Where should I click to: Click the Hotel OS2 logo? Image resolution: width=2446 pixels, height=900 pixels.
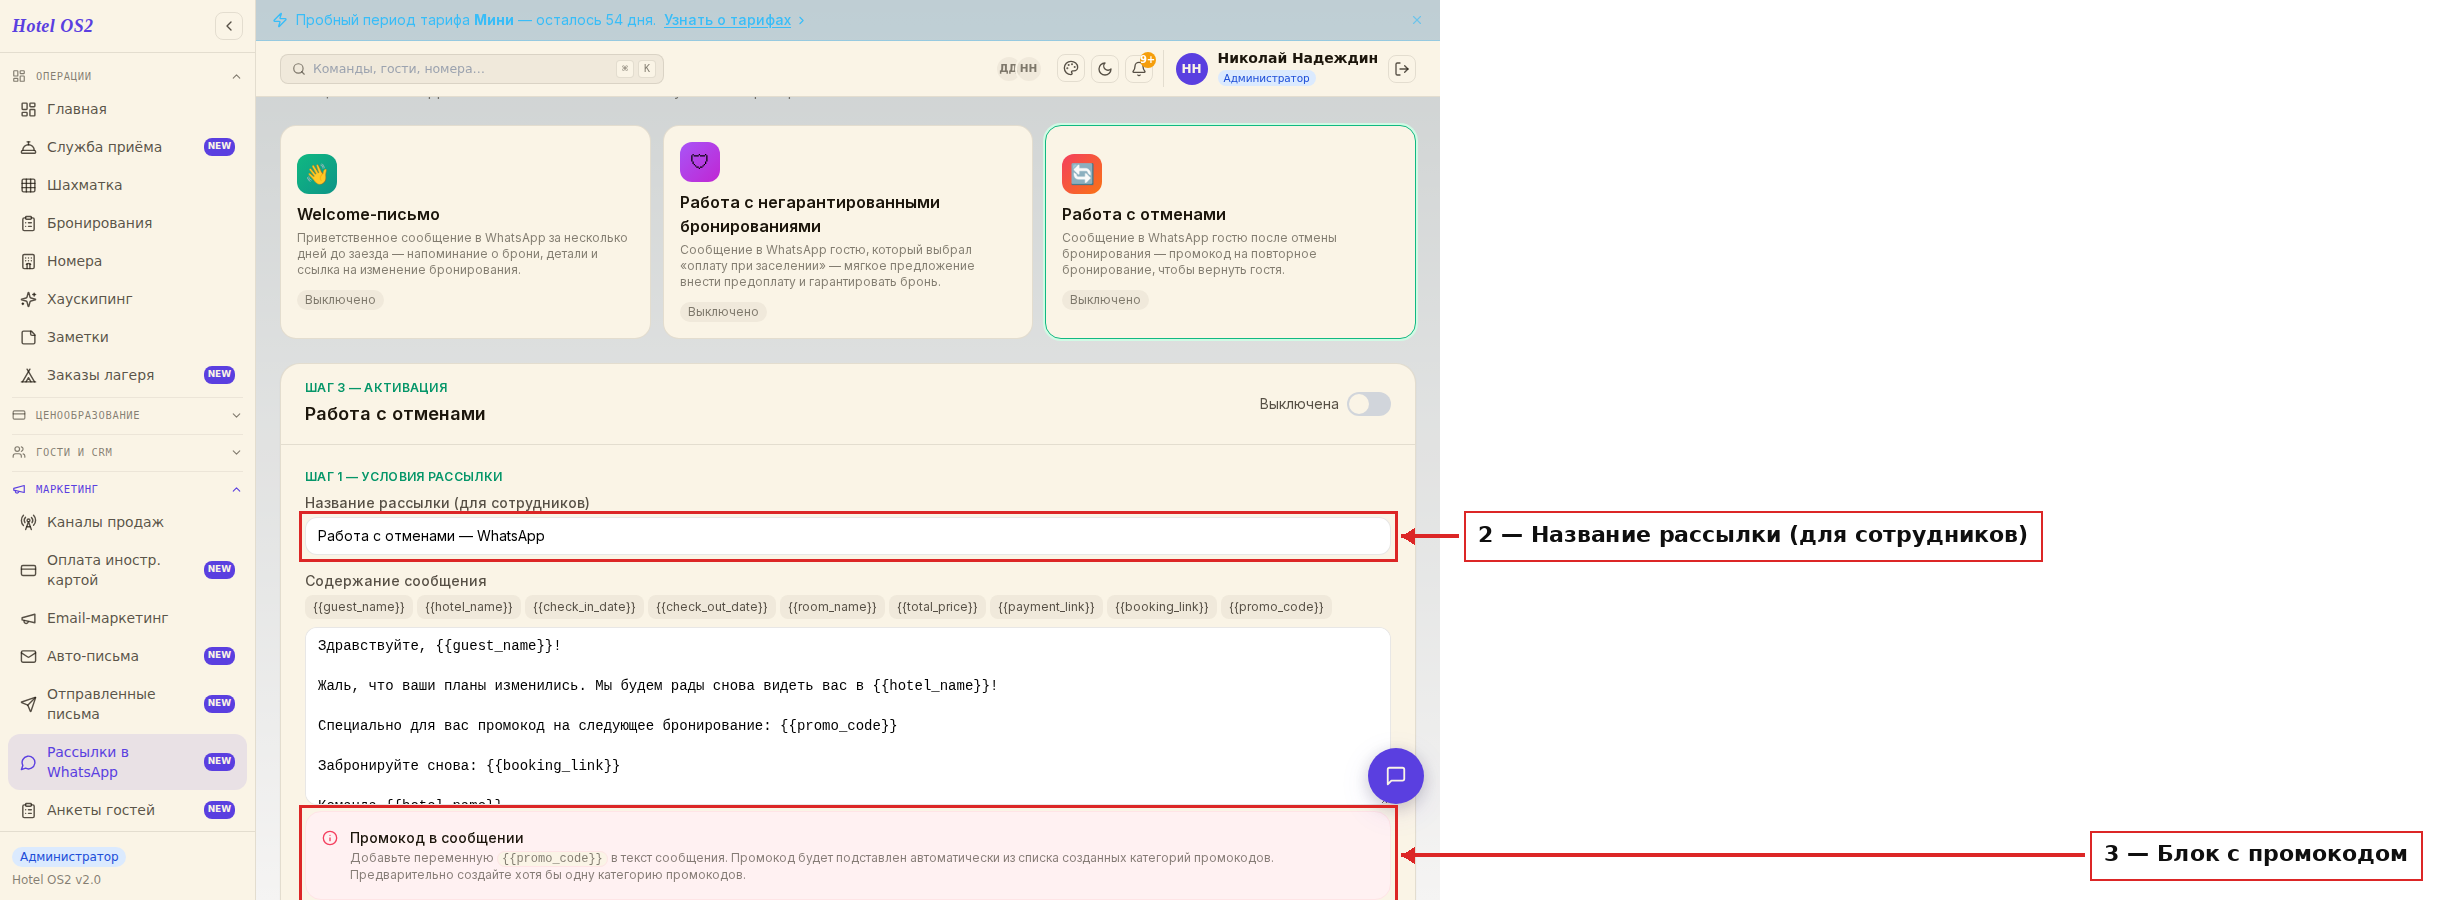click(x=53, y=26)
